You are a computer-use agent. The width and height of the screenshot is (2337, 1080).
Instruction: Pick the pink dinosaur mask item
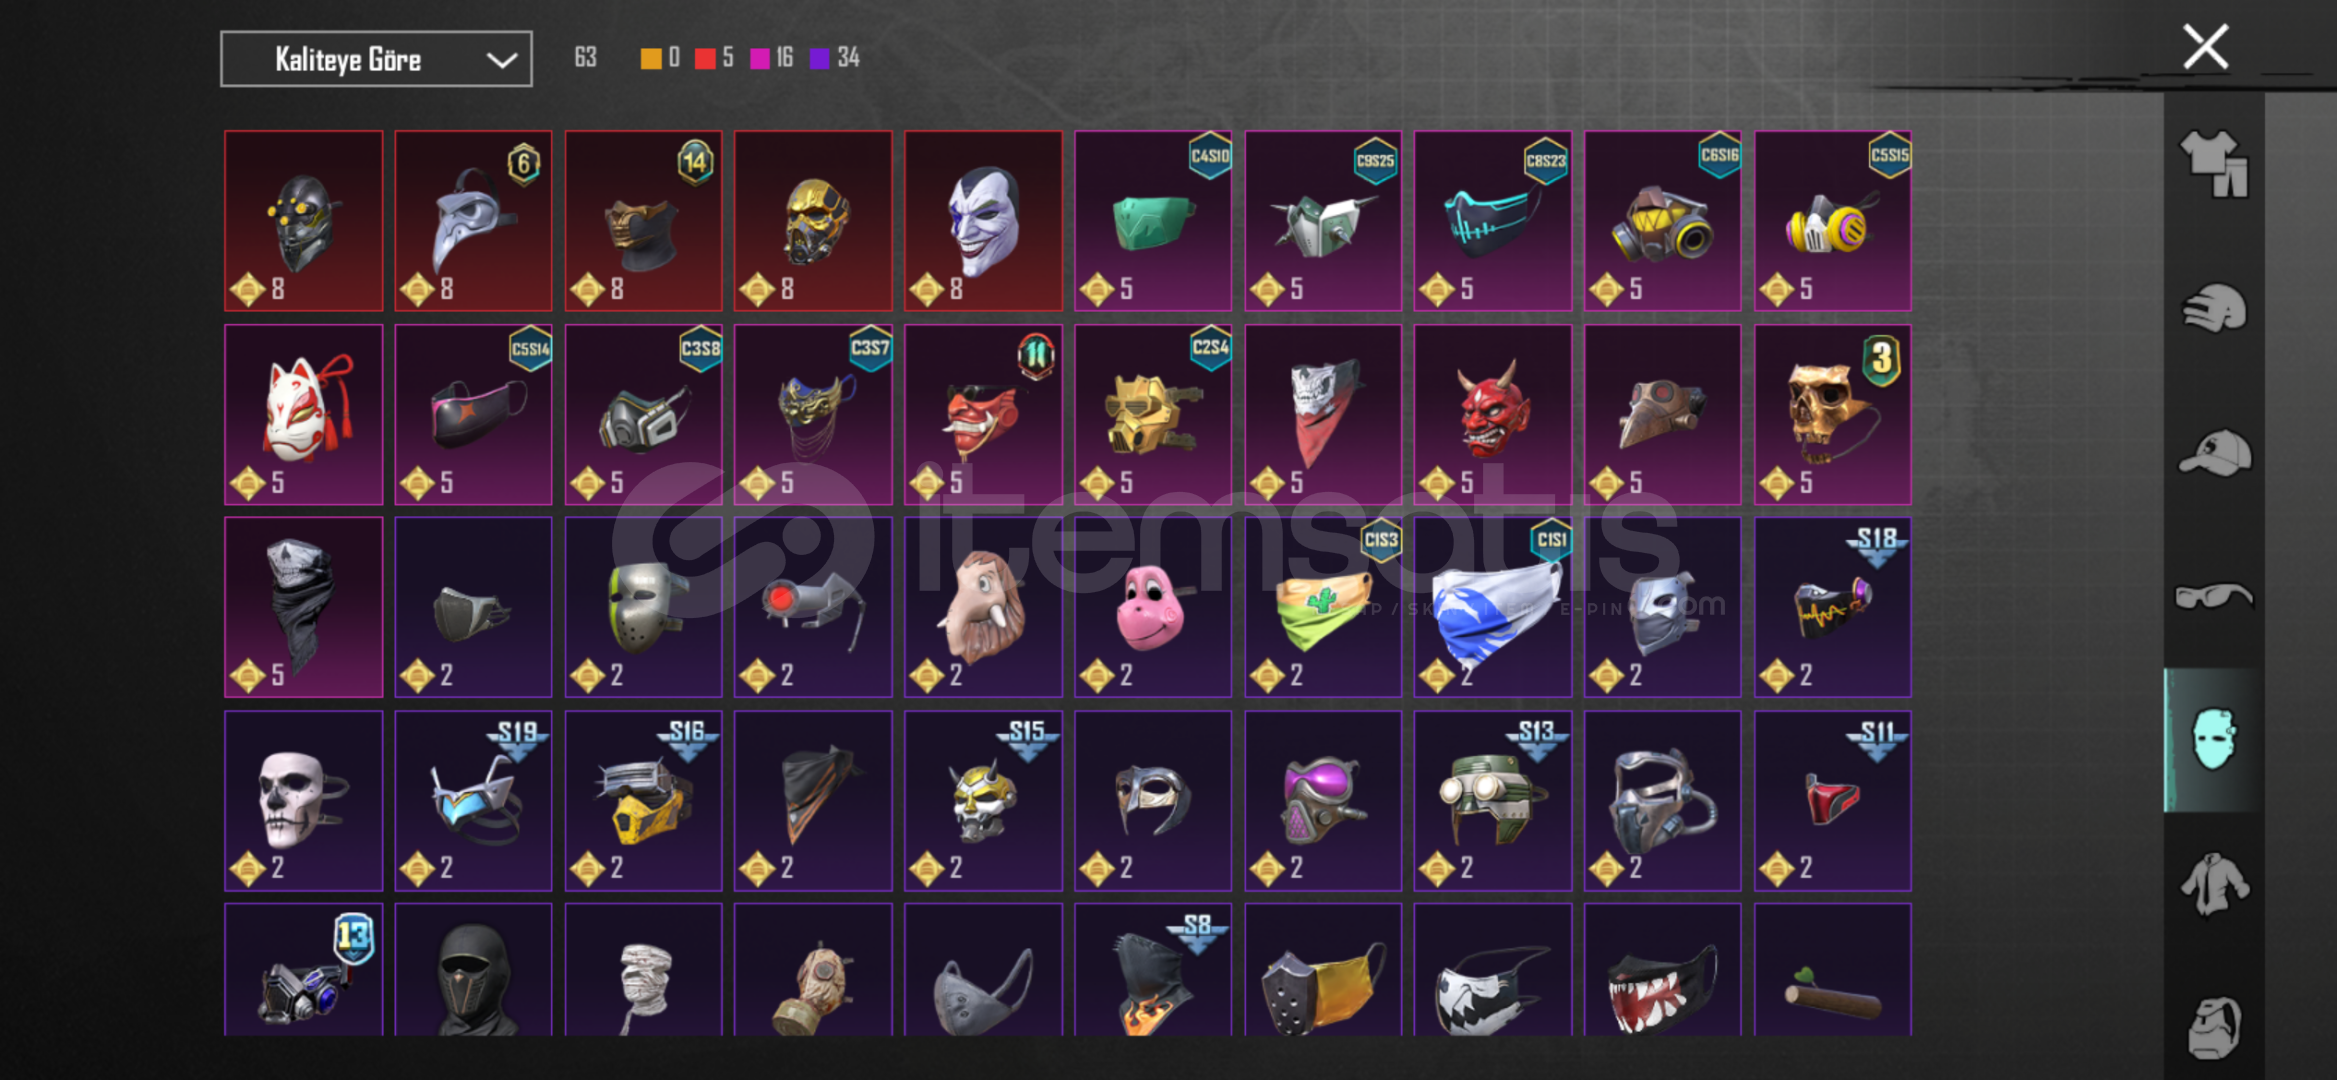click(1153, 607)
